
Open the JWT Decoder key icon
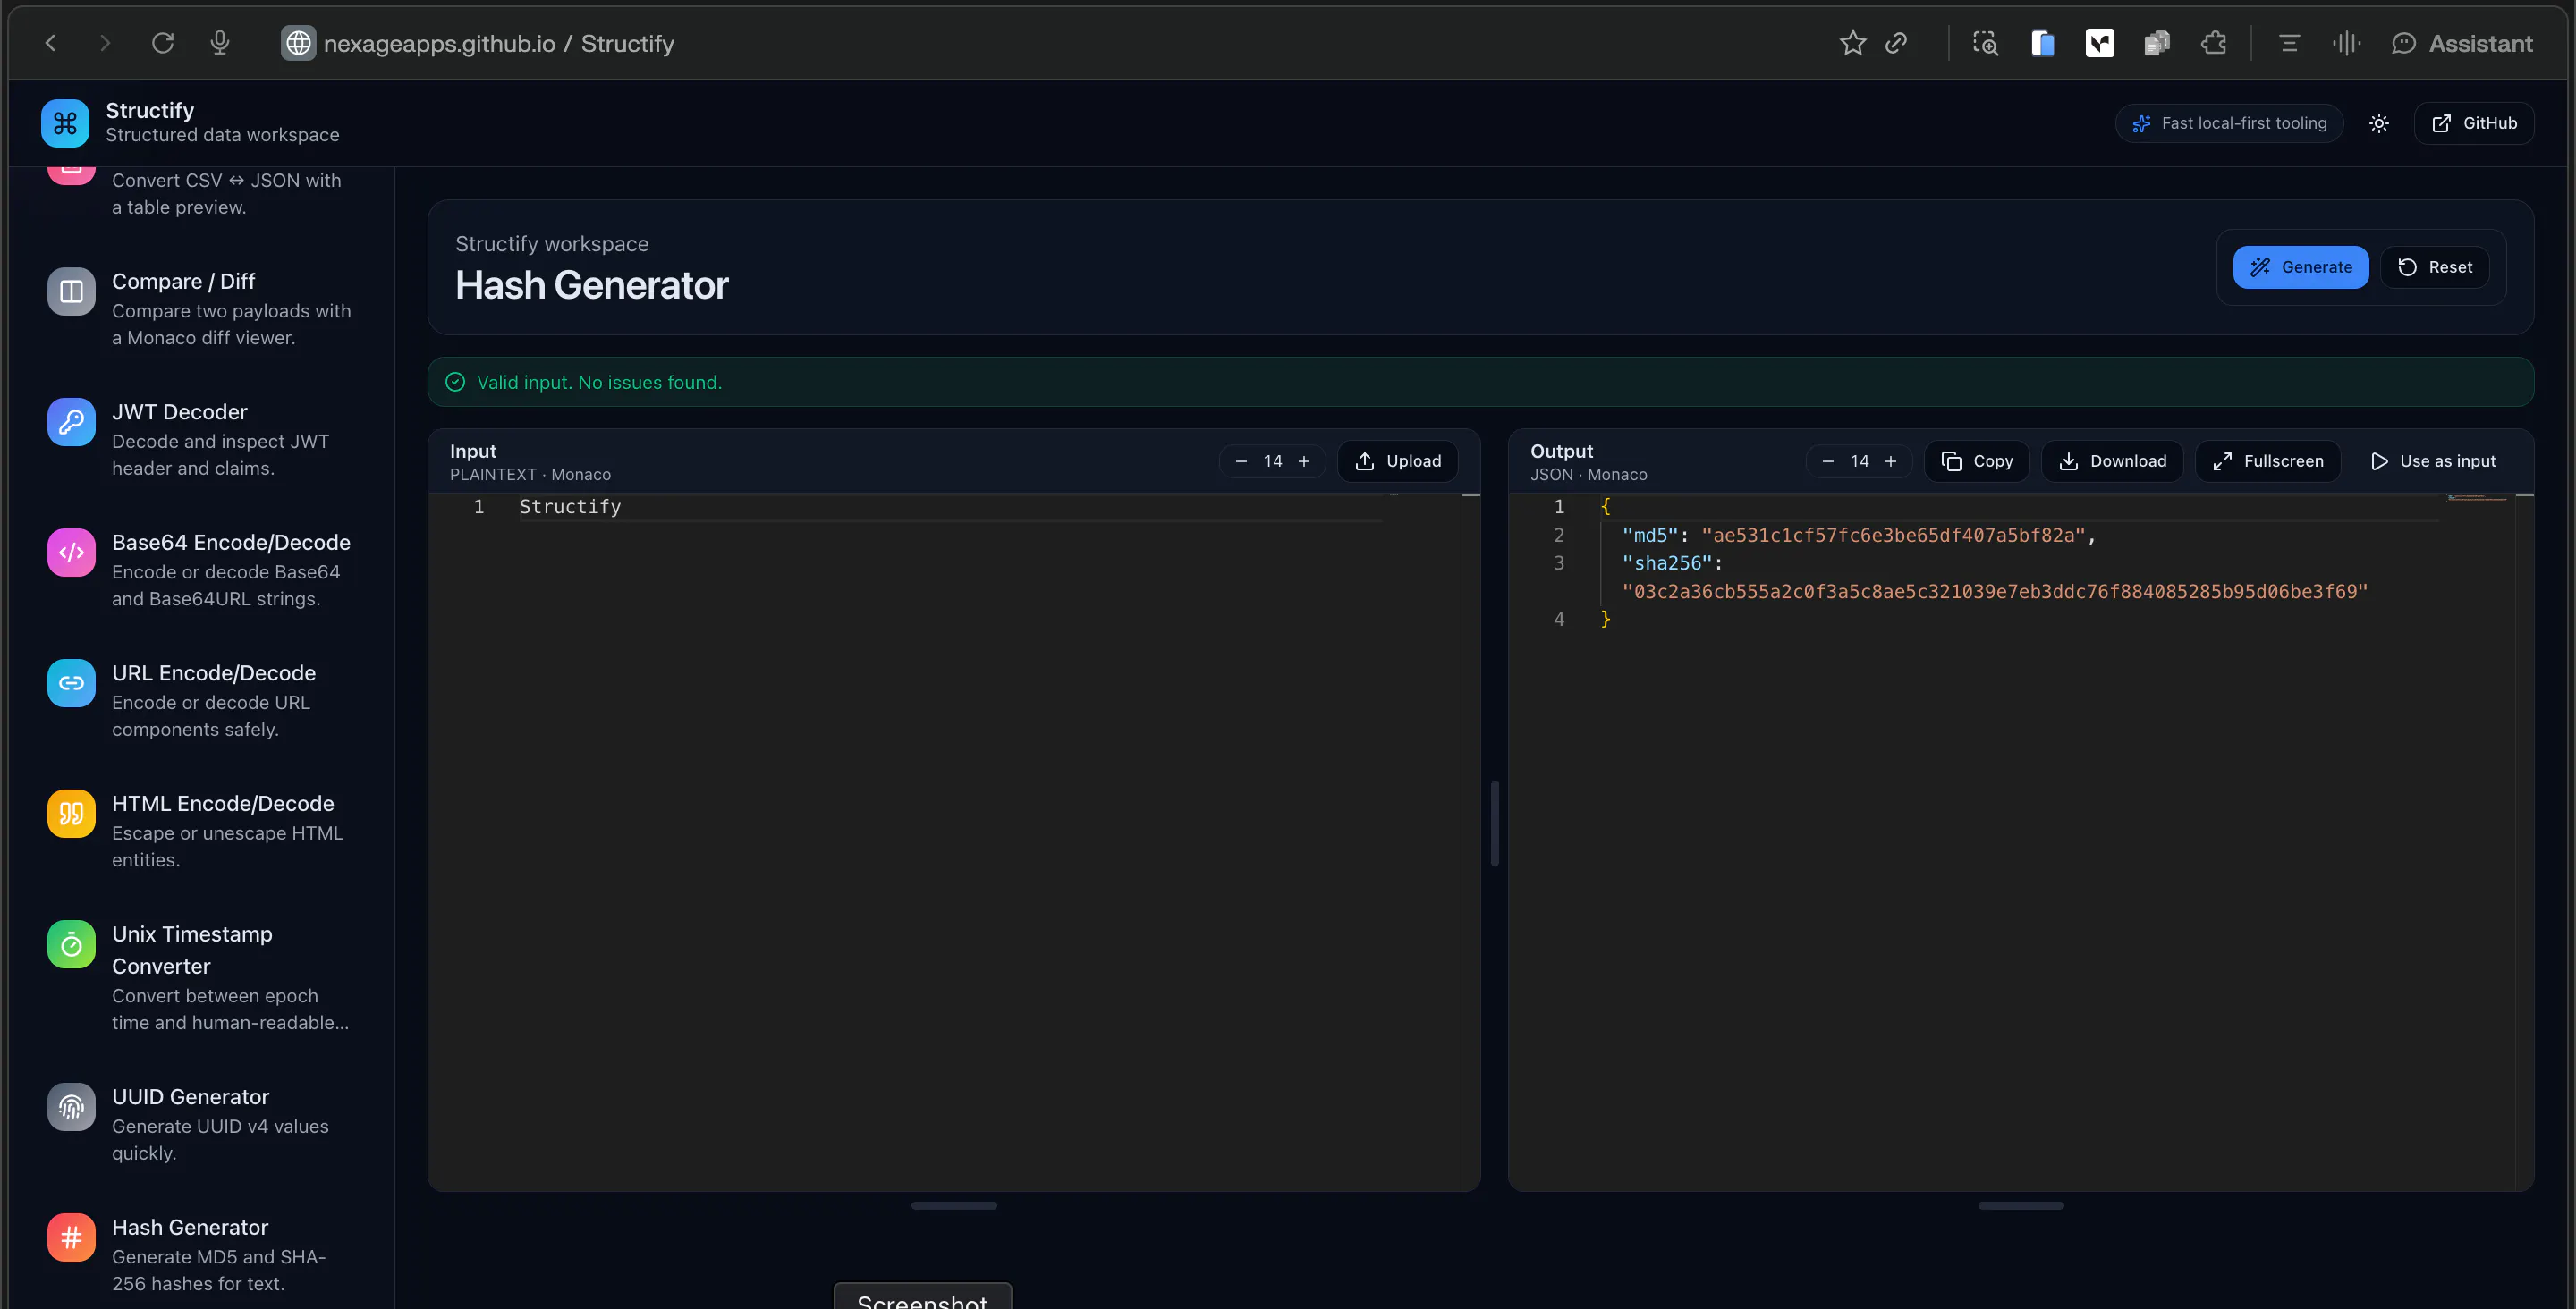[71, 422]
